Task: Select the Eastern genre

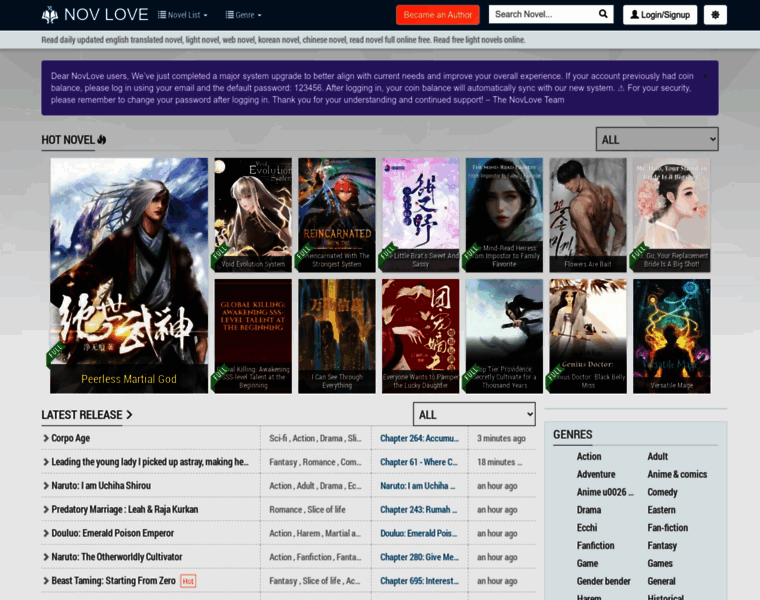Action: [x=661, y=510]
